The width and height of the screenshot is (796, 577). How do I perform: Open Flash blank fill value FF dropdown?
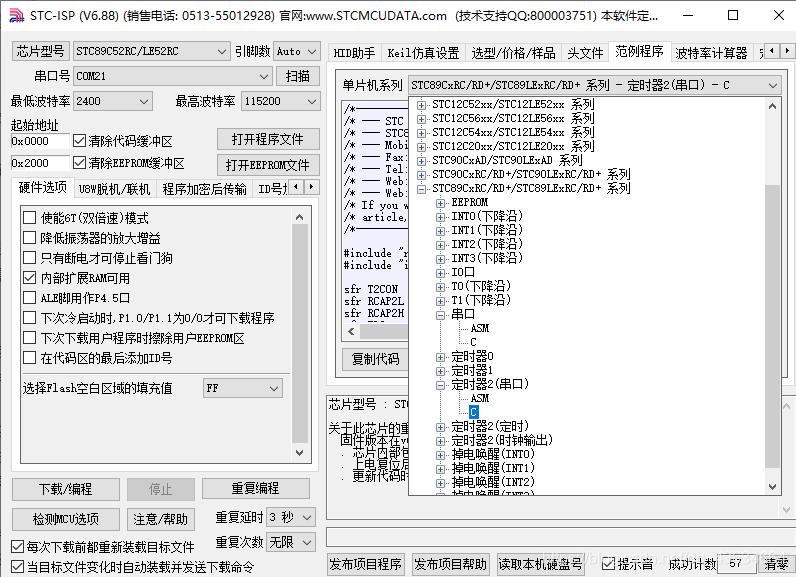243,388
